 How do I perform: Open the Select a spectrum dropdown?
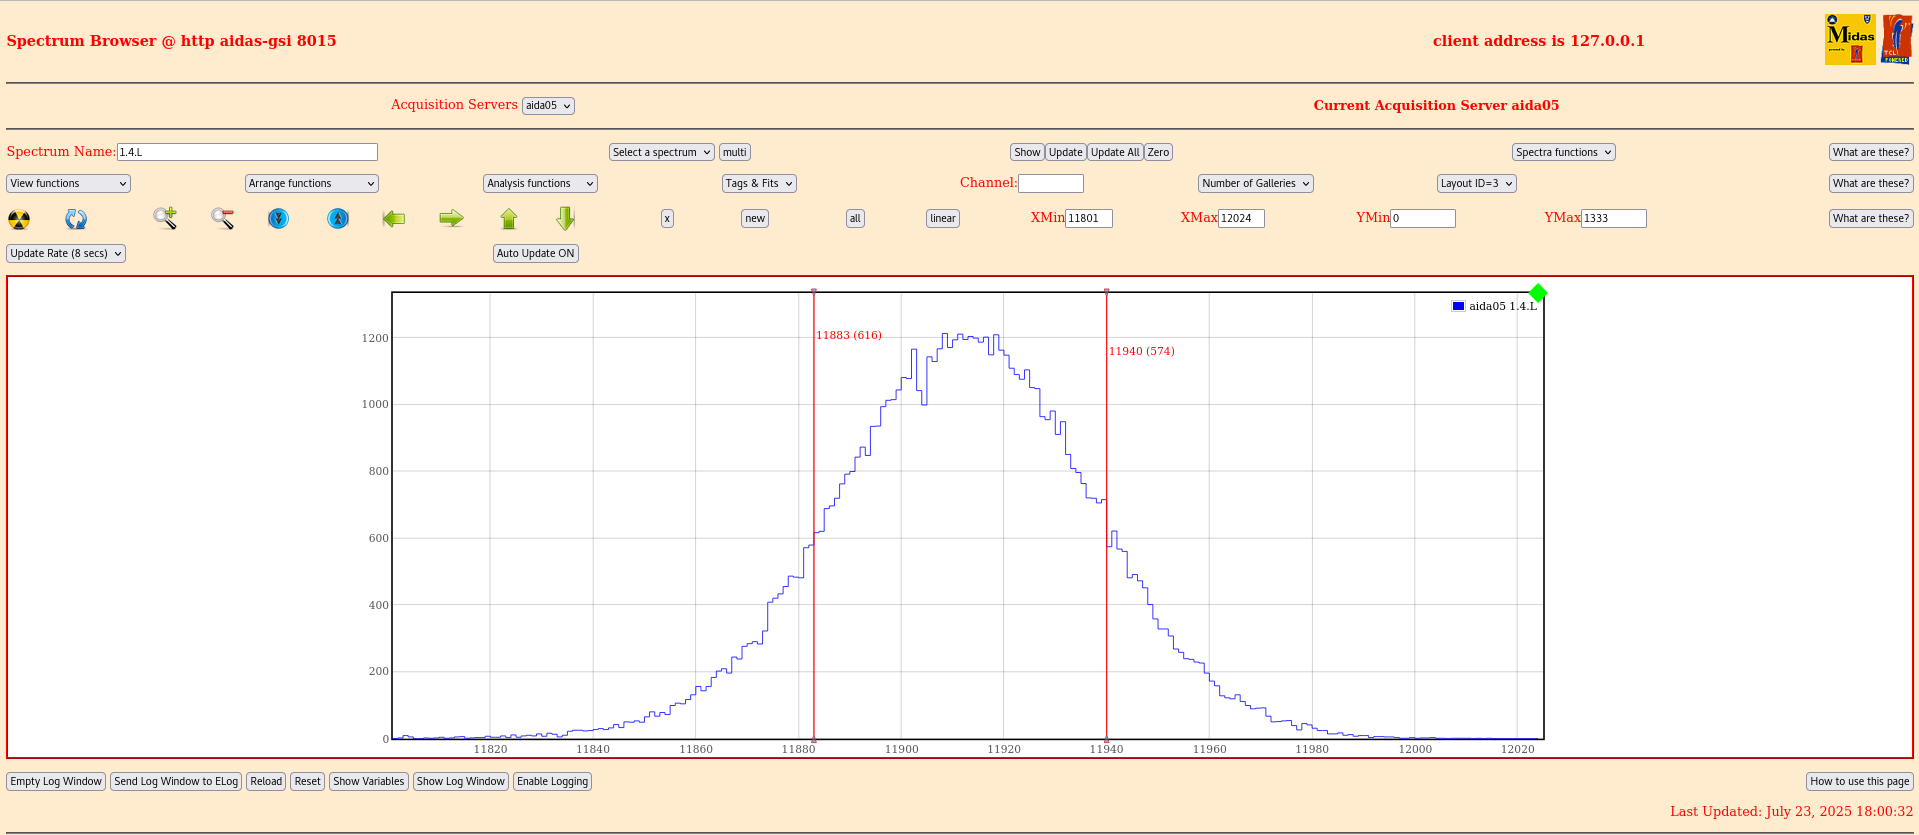pos(662,153)
